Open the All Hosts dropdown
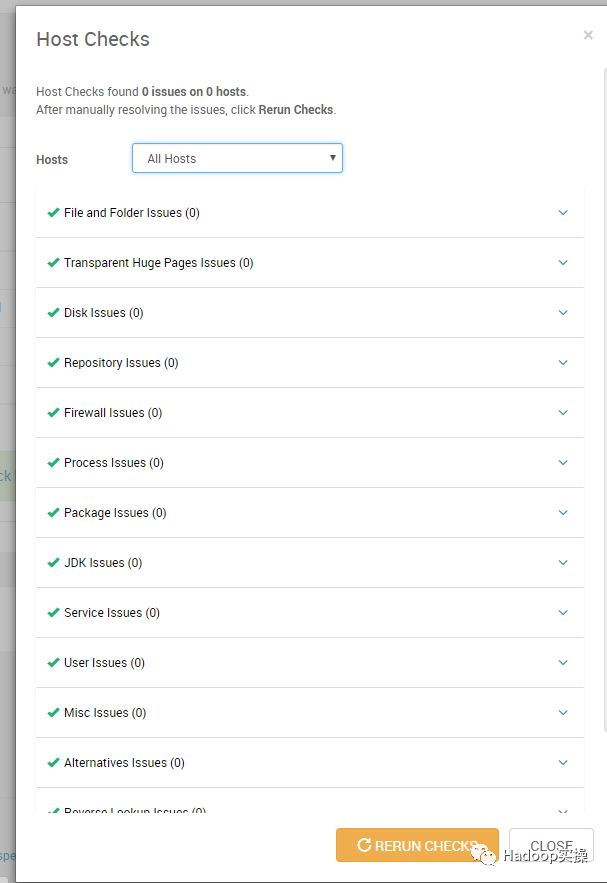Viewport: 607px width, 883px height. [x=237, y=158]
